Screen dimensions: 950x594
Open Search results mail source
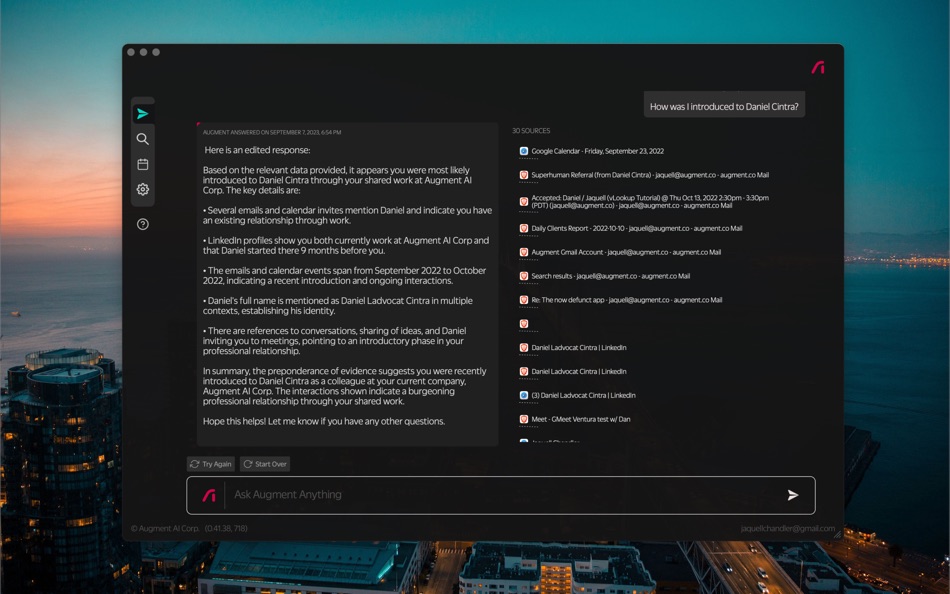click(611, 276)
